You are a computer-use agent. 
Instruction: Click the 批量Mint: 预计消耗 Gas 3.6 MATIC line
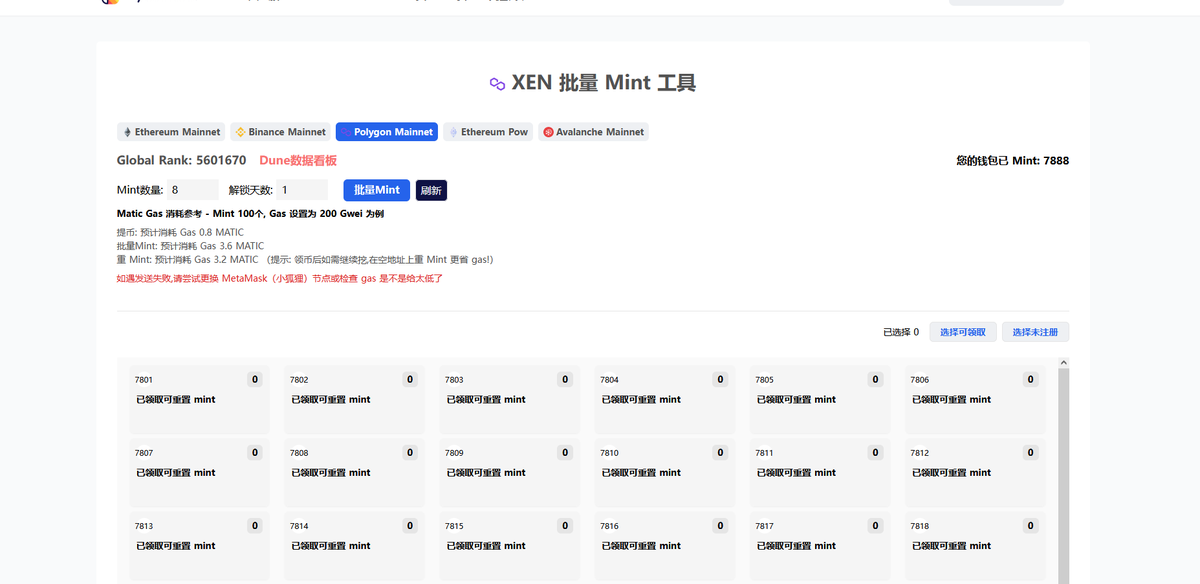(x=190, y=246)
